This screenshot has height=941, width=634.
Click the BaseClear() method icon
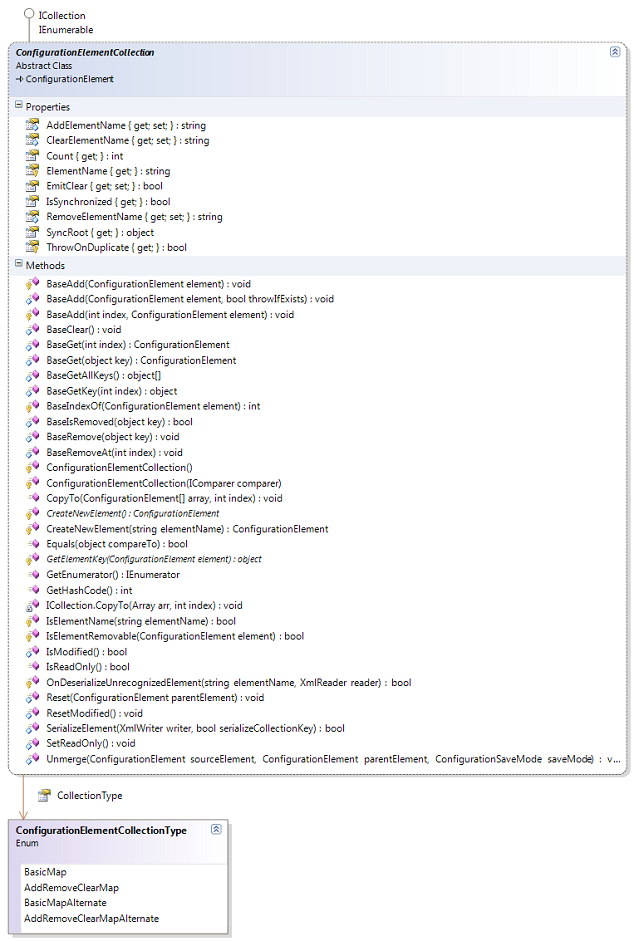click(32, 329)
